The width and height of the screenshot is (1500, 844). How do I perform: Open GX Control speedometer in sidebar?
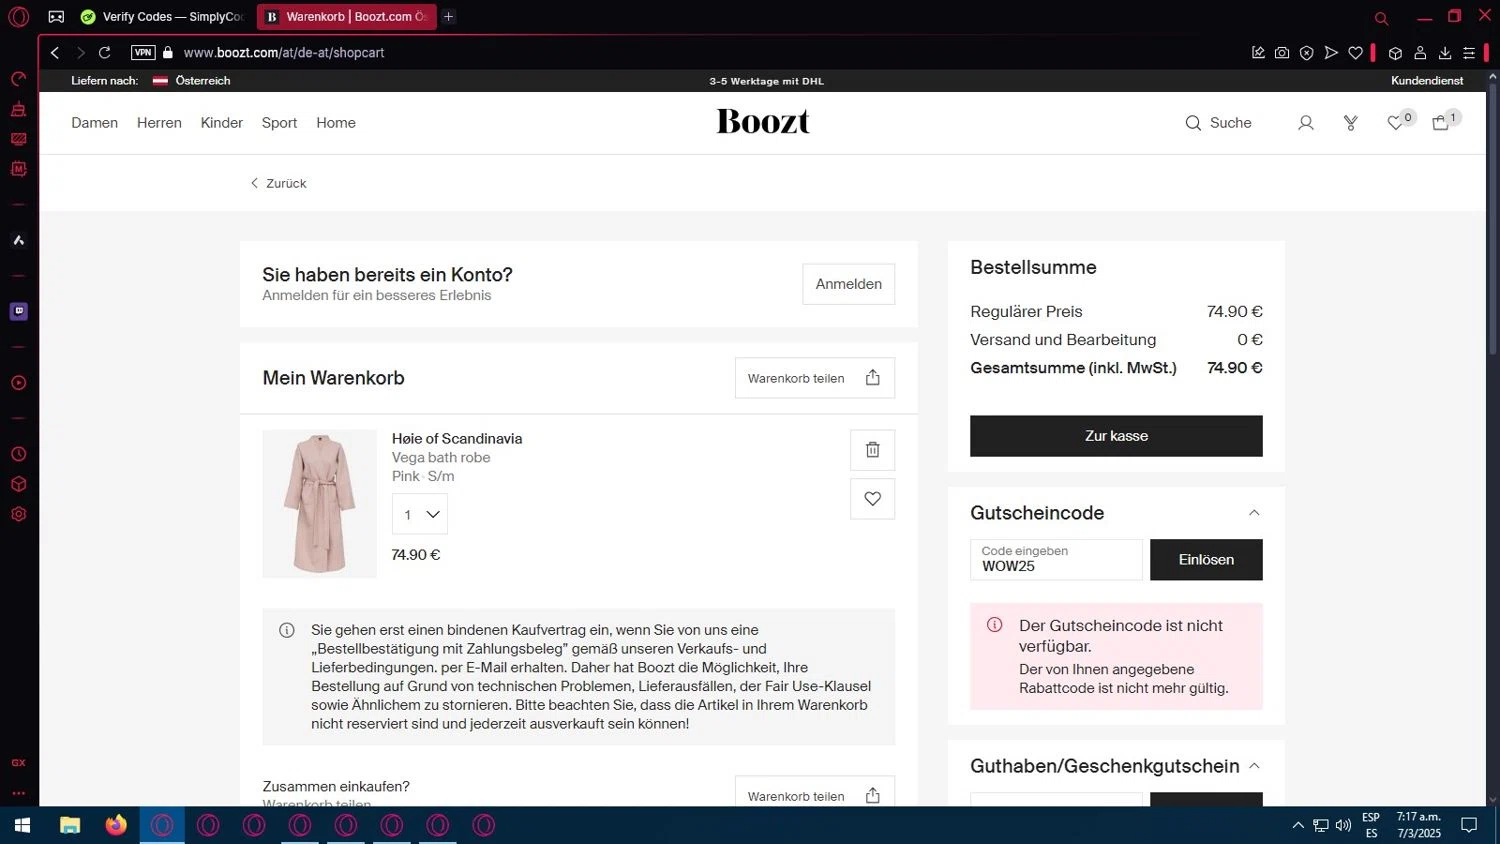point(18,79)
